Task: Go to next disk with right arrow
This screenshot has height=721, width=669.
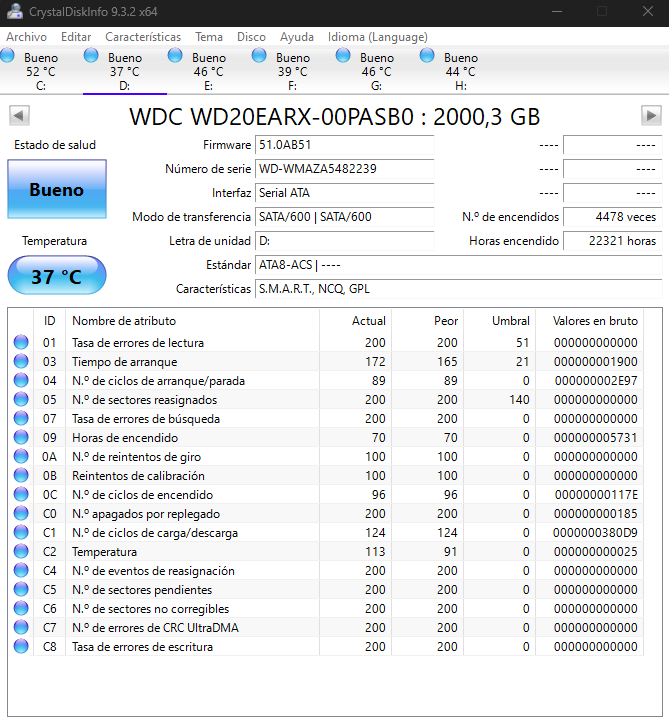Action: point(651,115)
